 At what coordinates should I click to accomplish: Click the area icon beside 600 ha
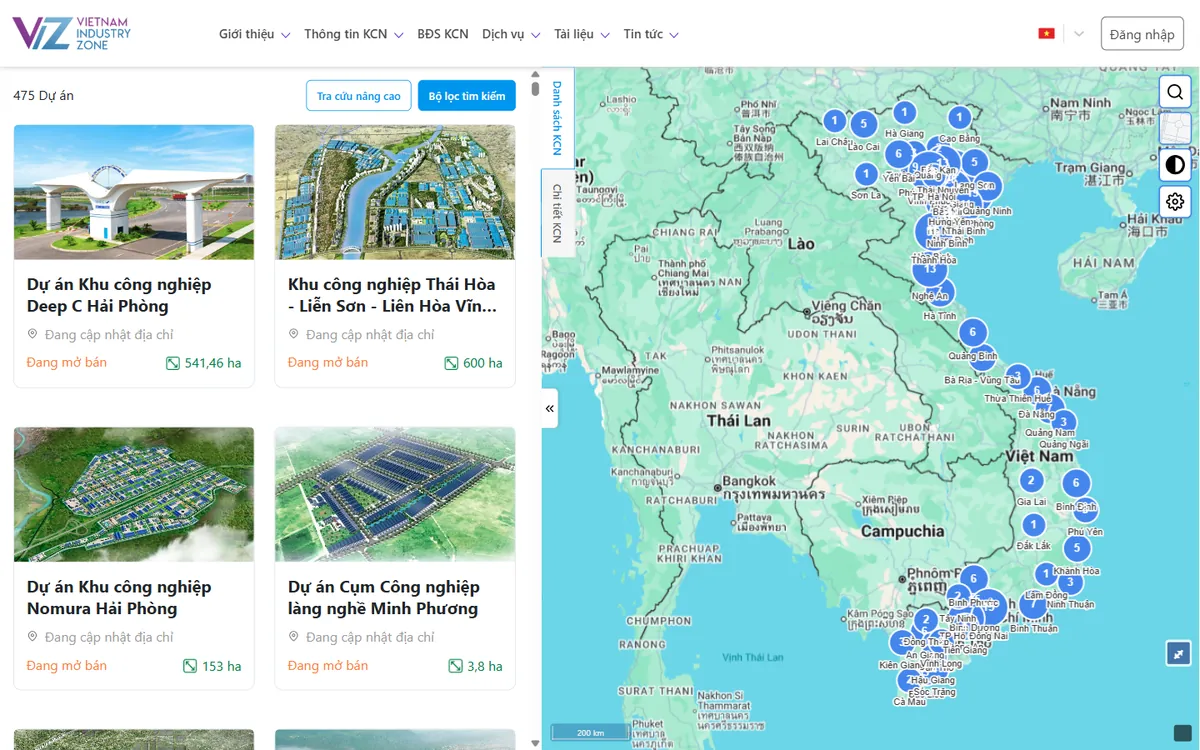coord(451,363)
